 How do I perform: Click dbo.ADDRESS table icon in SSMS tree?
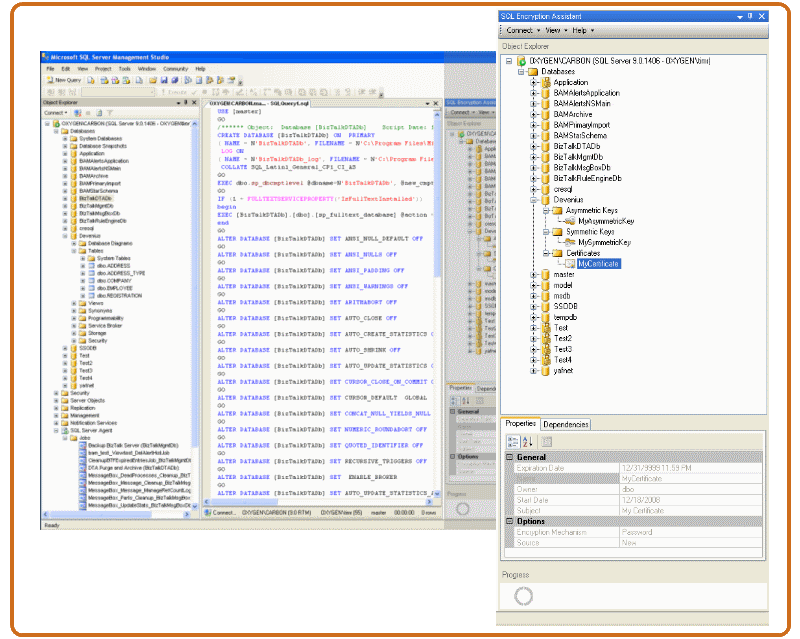click(x=92, y=266)
